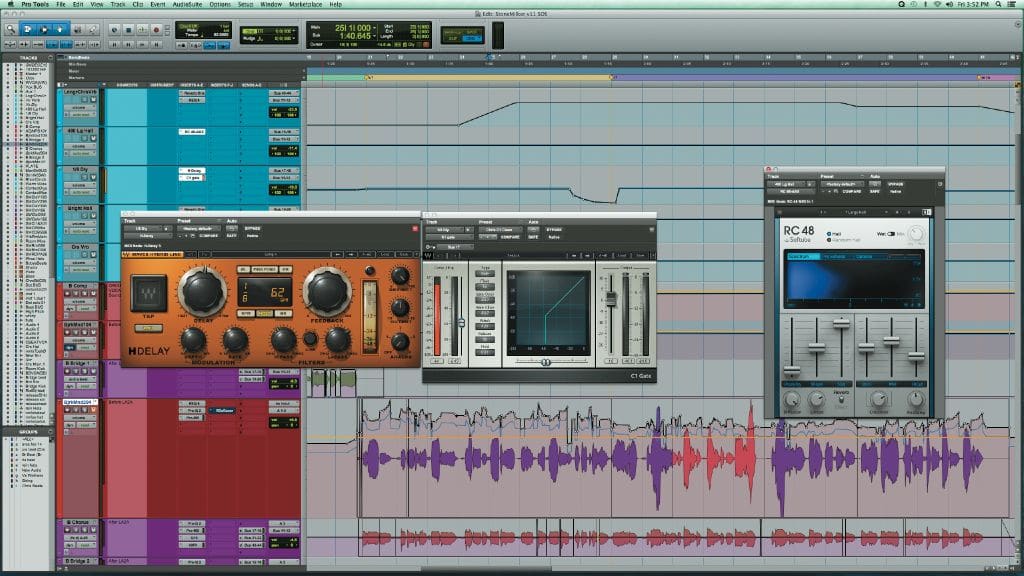Viewport: 1024px width, 576px height.
Task: Toggle SAFE in the H-Delay window
Action: [231, 236]
